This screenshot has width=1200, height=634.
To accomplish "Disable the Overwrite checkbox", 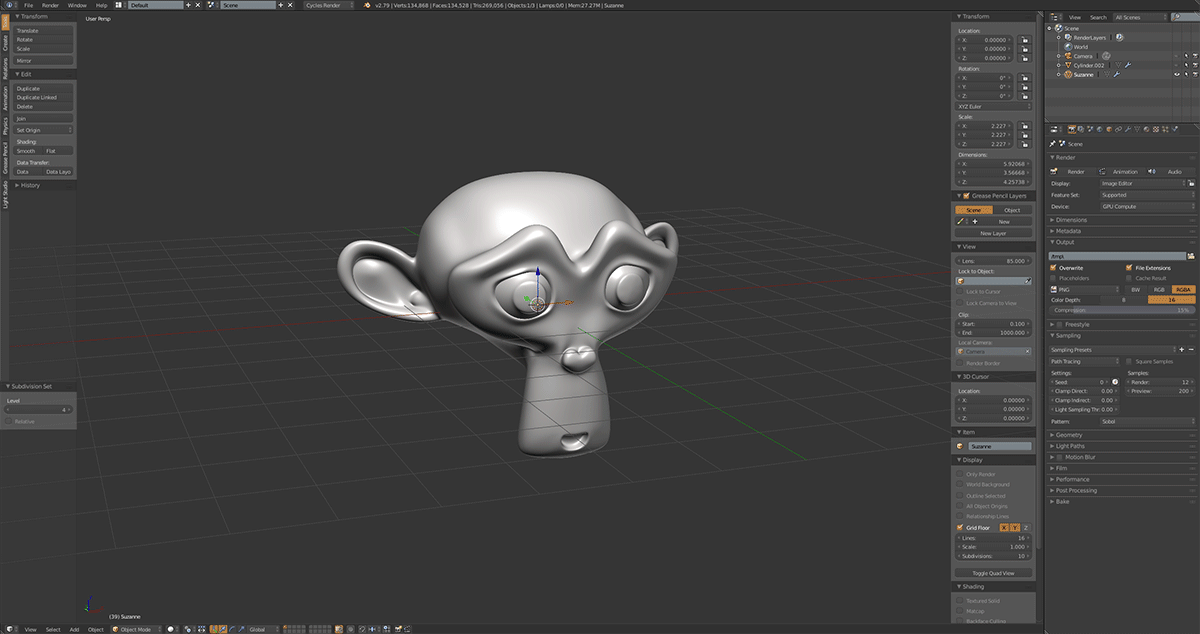I will (x=1053, y=268).
